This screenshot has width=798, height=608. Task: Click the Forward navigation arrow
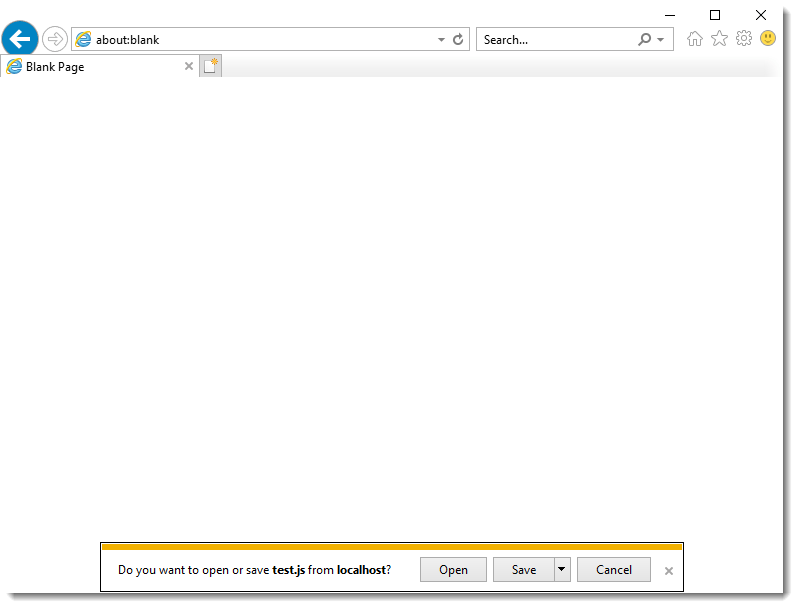[55, 40]
